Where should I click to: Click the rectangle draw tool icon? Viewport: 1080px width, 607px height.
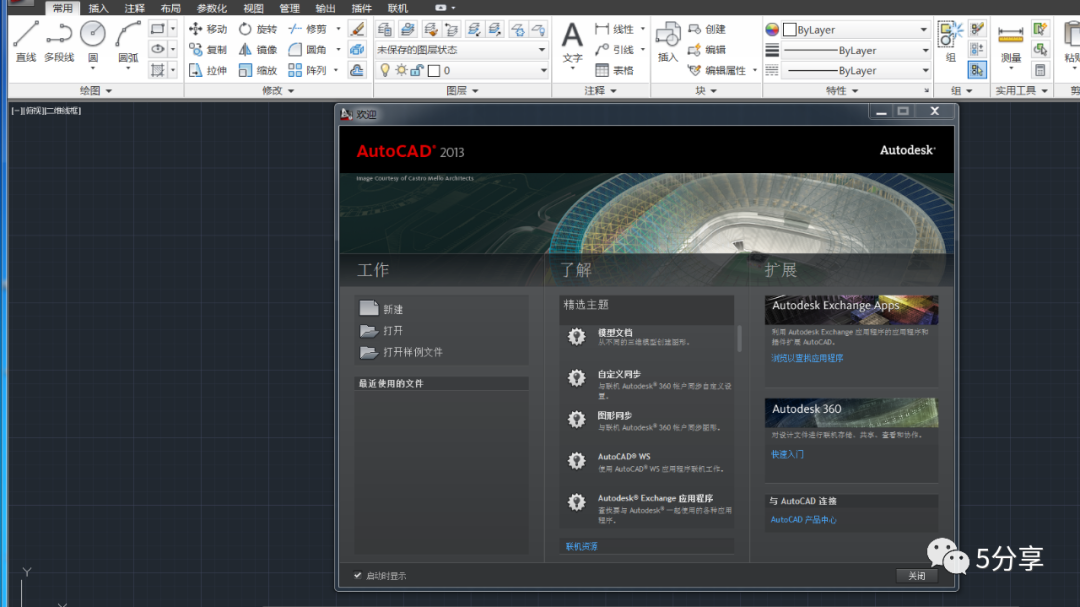pos(158,29)
